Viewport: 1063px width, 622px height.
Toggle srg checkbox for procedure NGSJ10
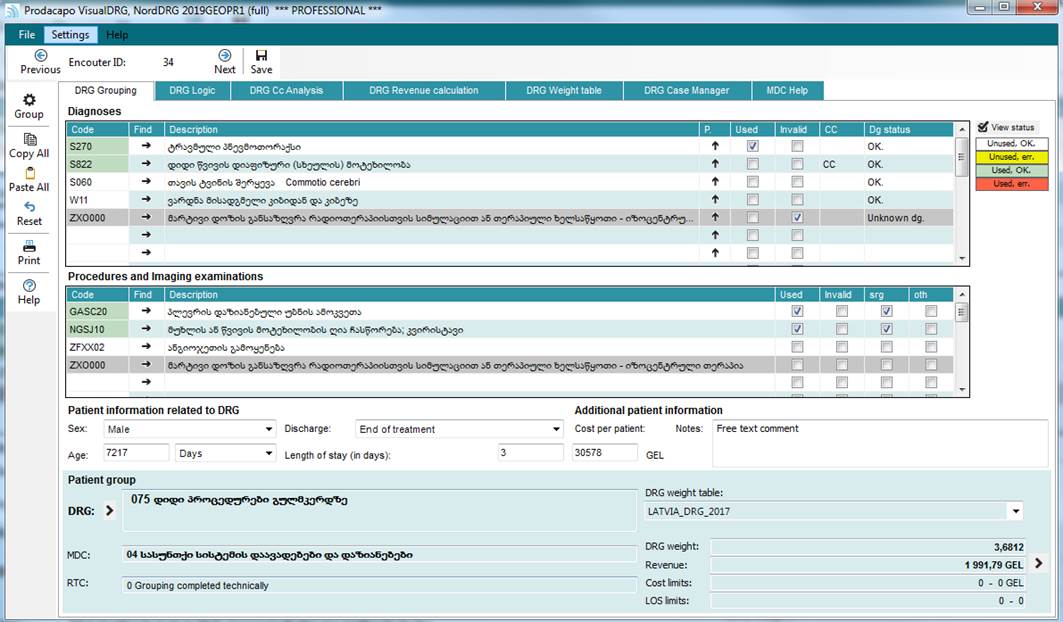pos(886,329)
